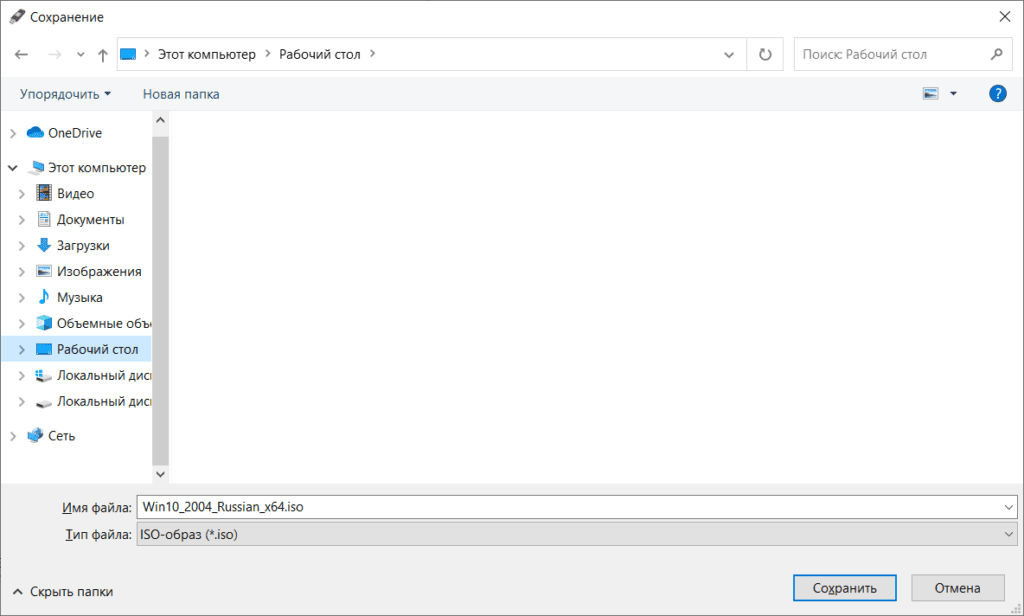Expand the 'Видео' folder node
Screen dimensions: 1024x616
(22, 194)
